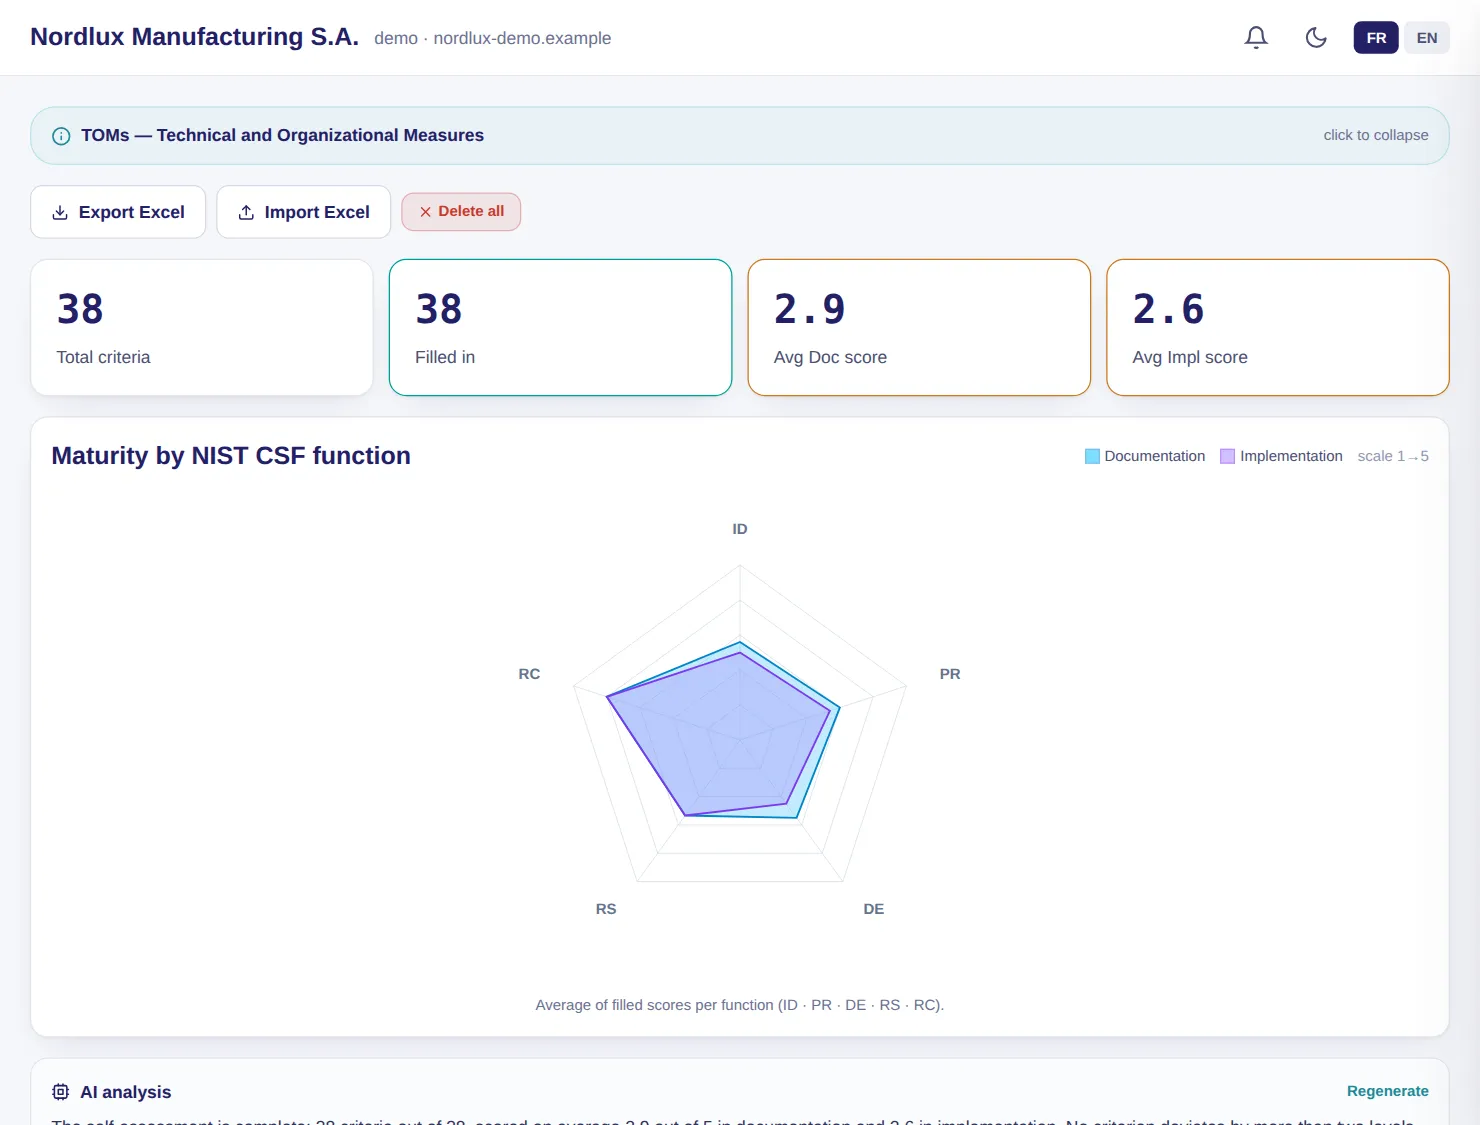Collapse the TOMs banner via 'click to collapse'
Viewport: 1480px width, 1125px height.
tap(1376, 135)
